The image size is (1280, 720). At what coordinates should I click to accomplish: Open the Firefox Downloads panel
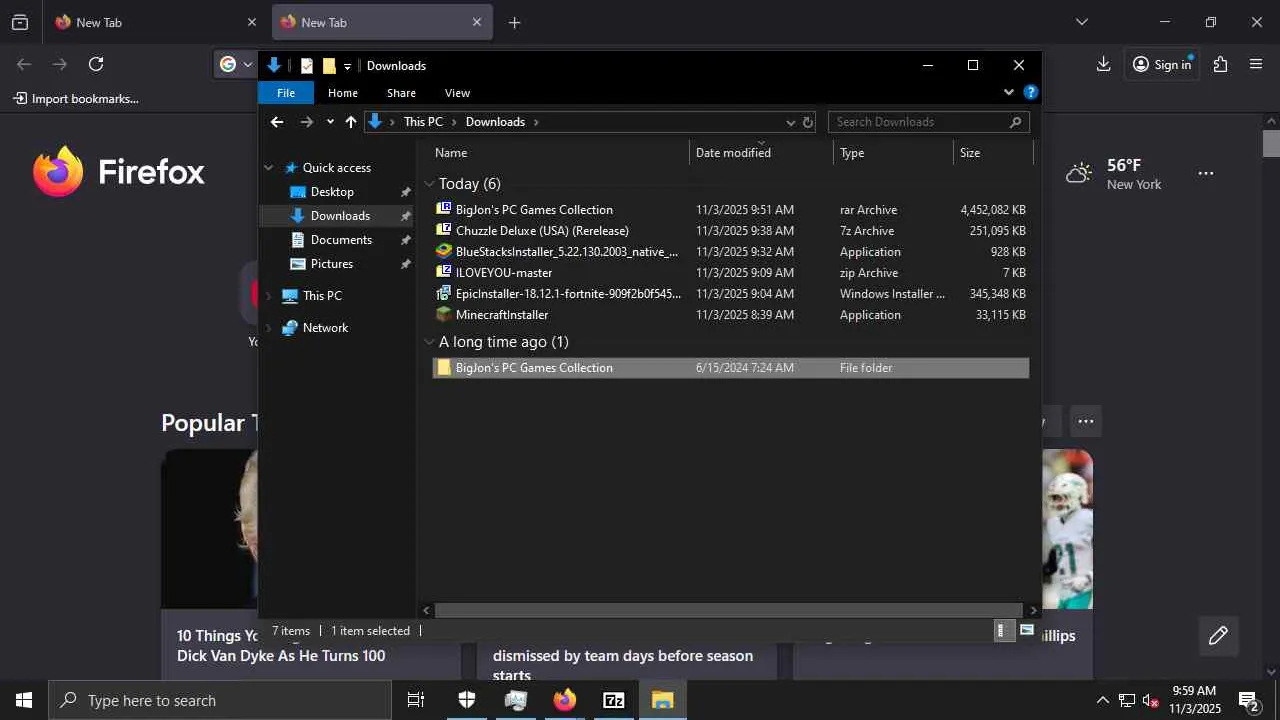point(1103,64)
